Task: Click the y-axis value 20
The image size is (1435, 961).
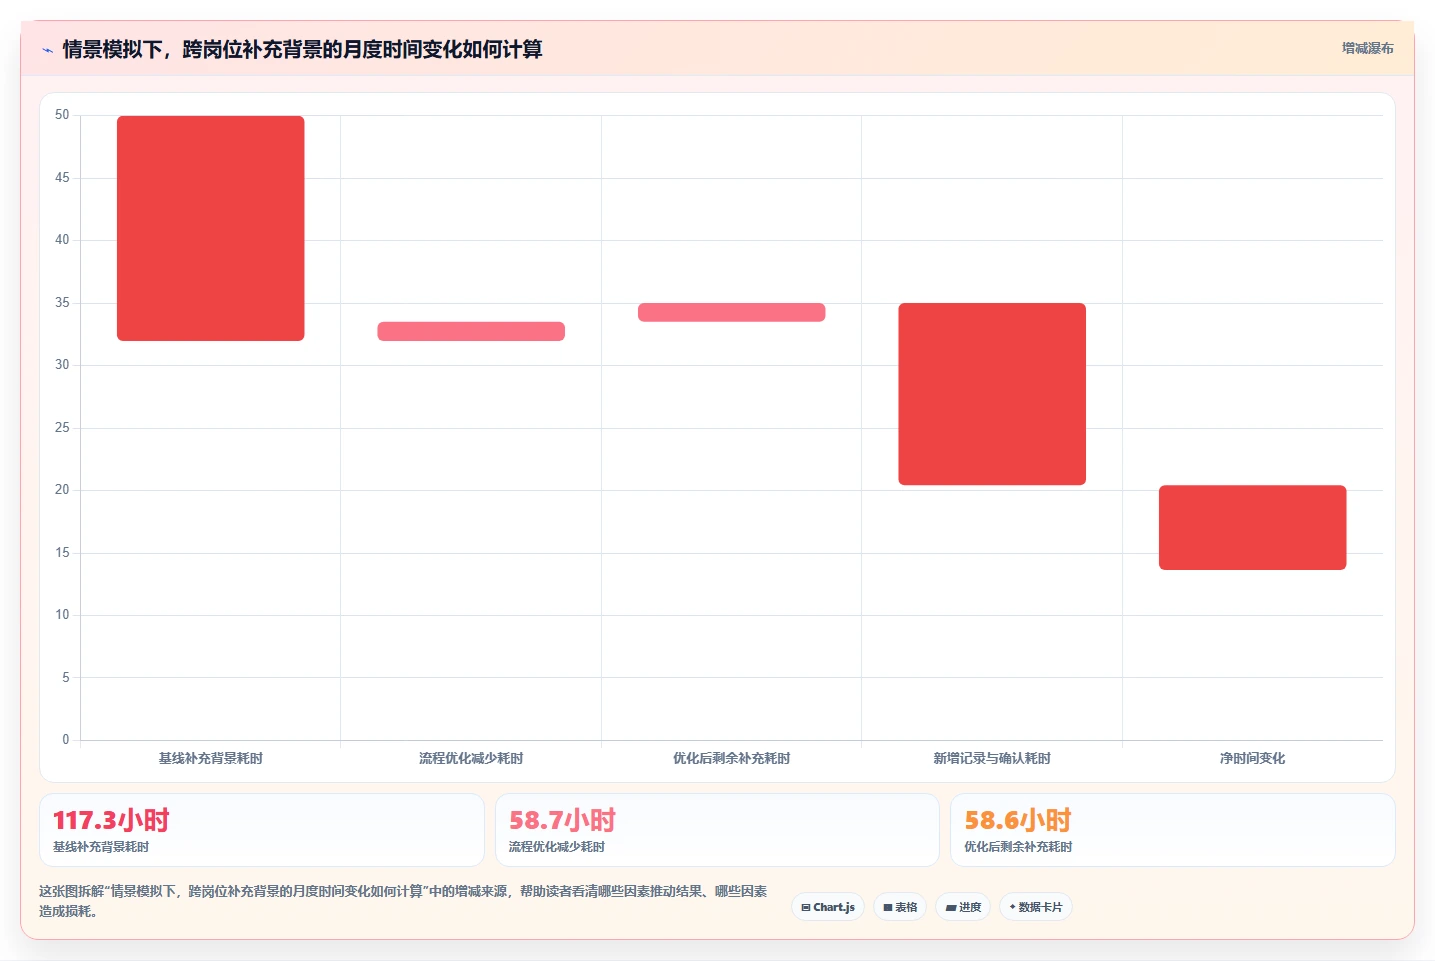Action: click(62, 490)
